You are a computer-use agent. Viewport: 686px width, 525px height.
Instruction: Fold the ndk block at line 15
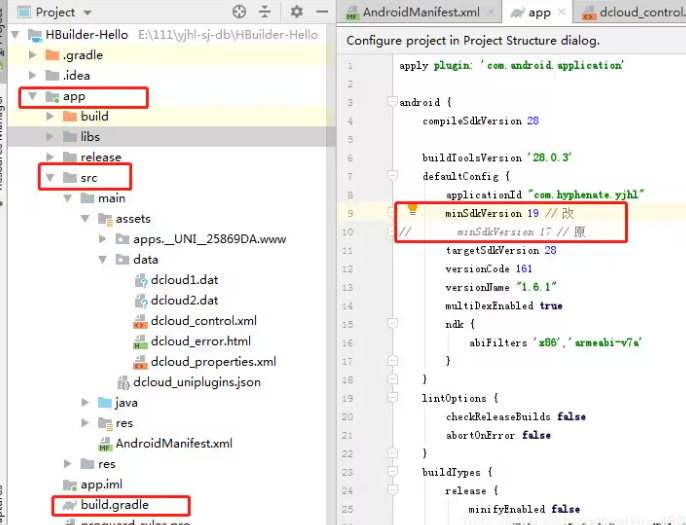click(392, 324)
